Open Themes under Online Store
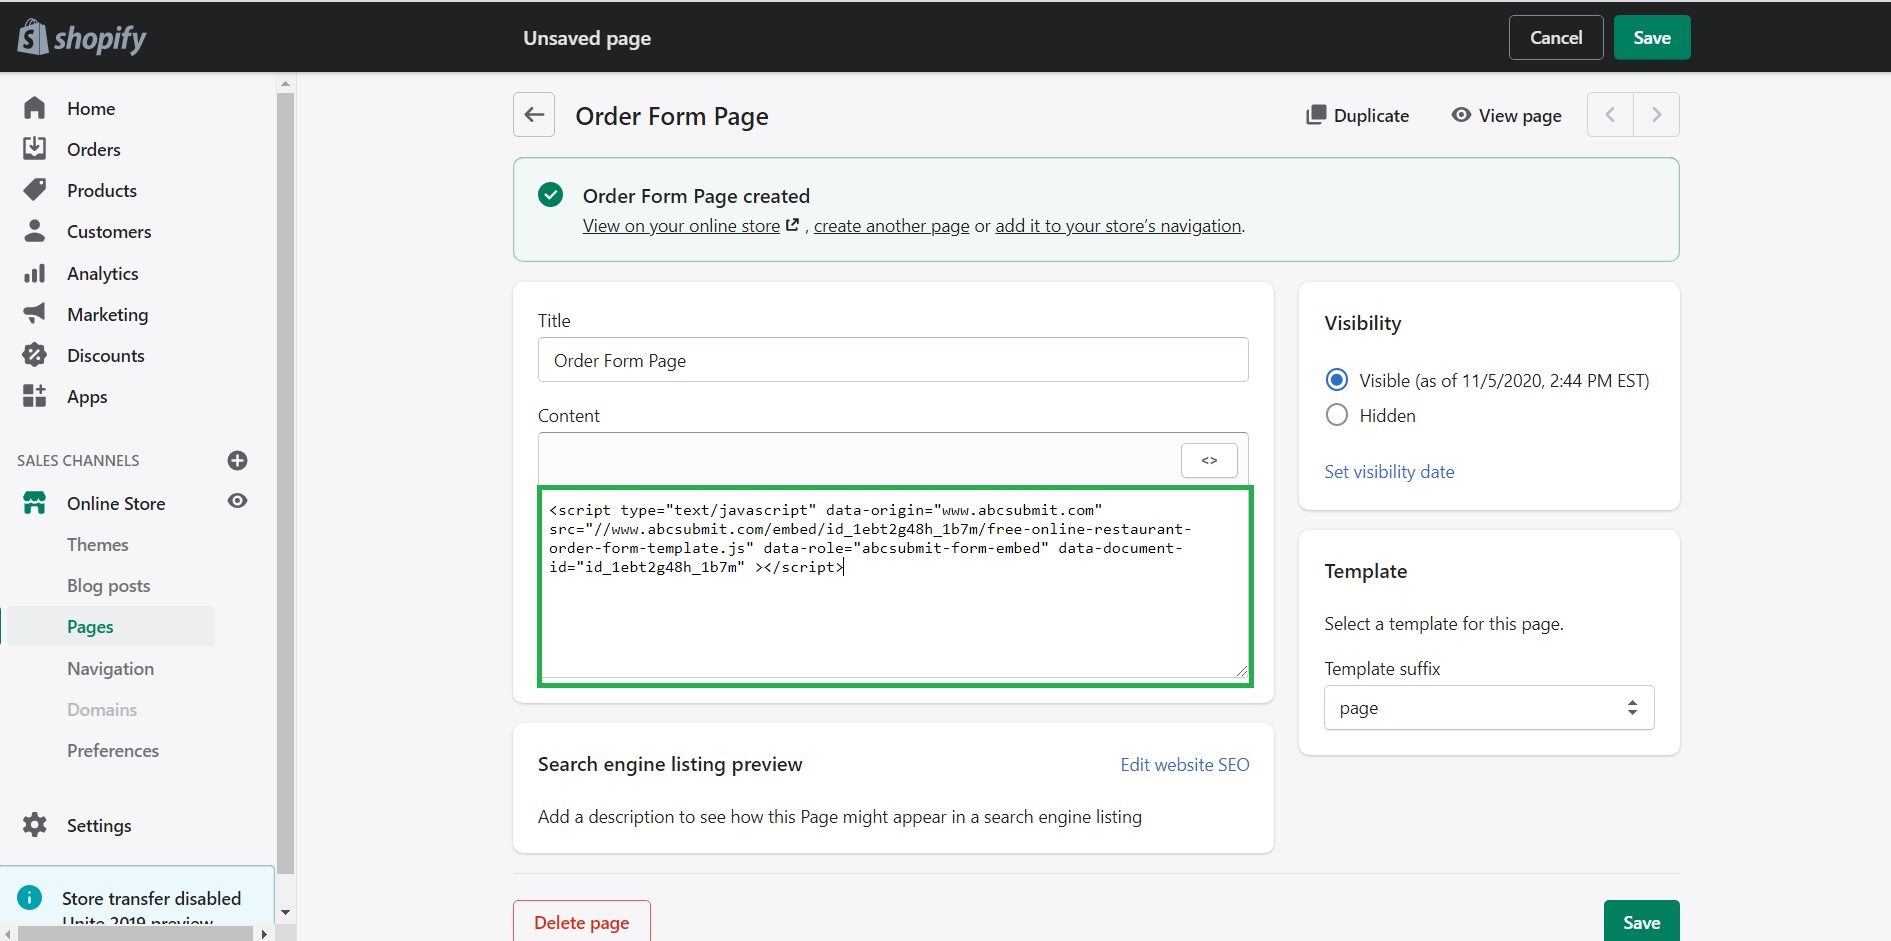Image resolution: width=1891 pixels, height=941 pixels. (98, 544)
